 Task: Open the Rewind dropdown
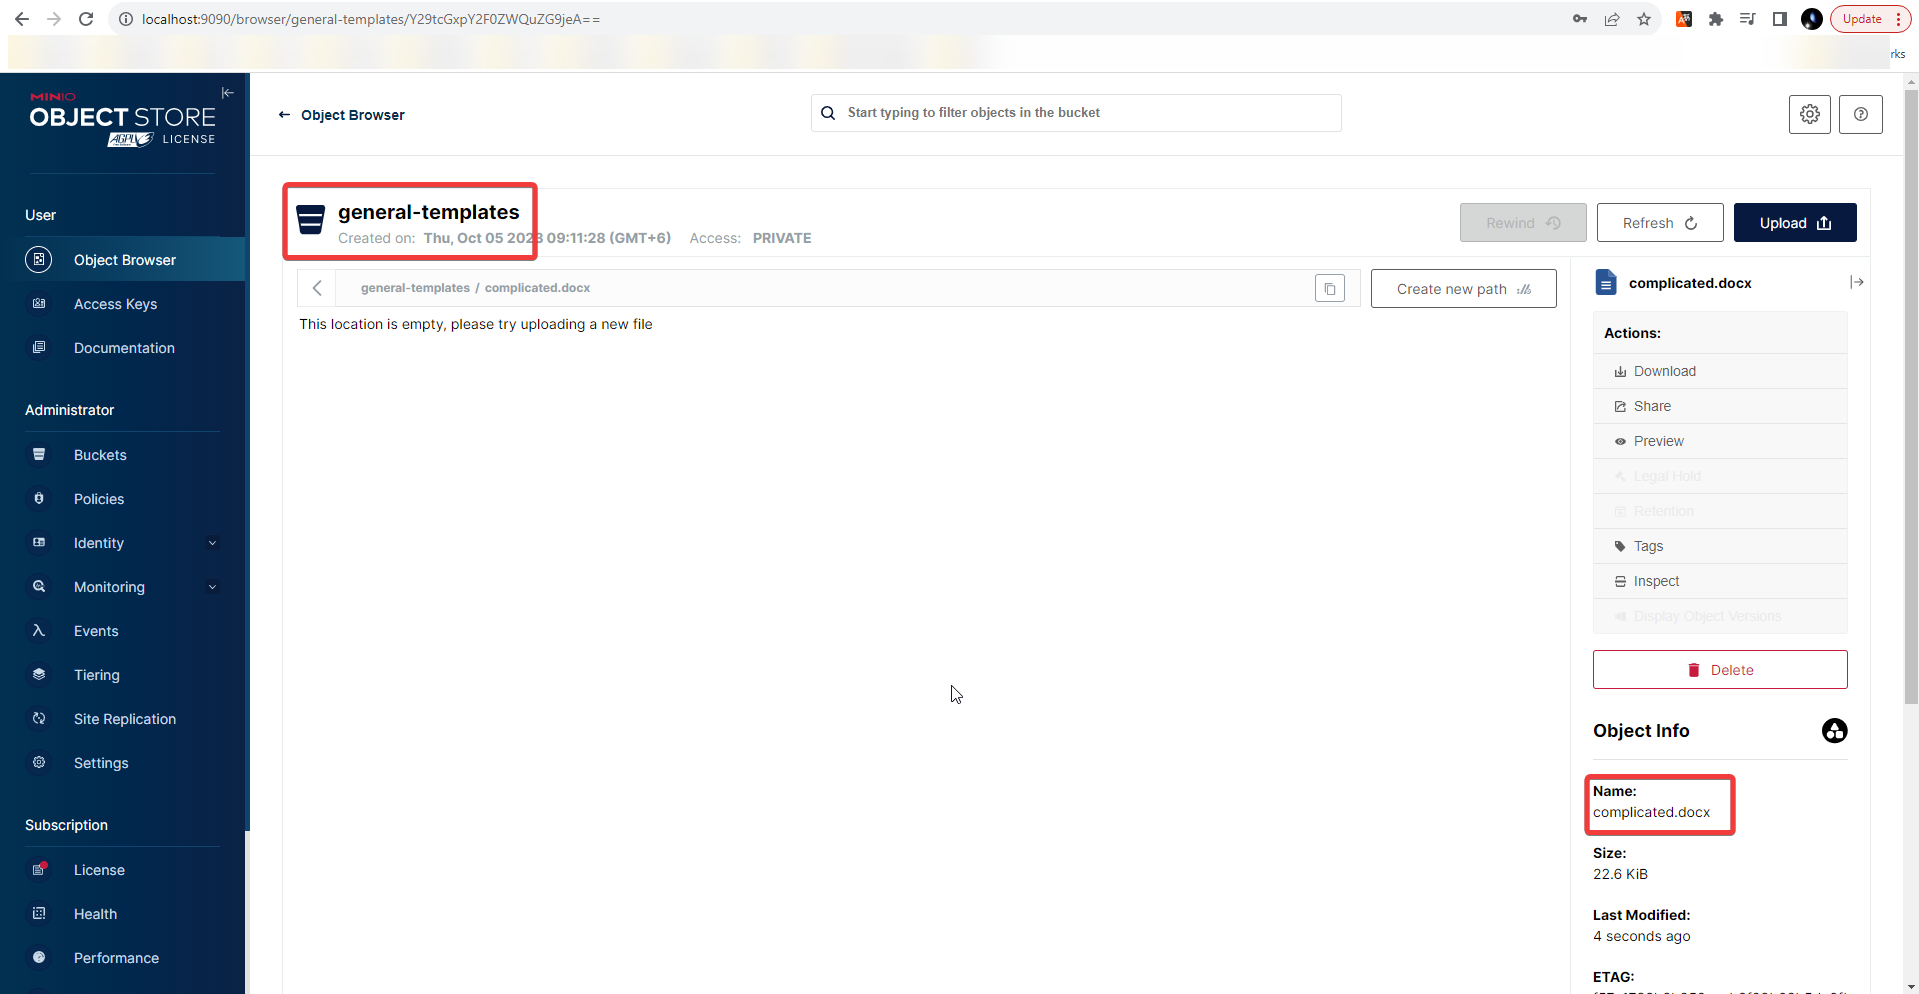1522,222
